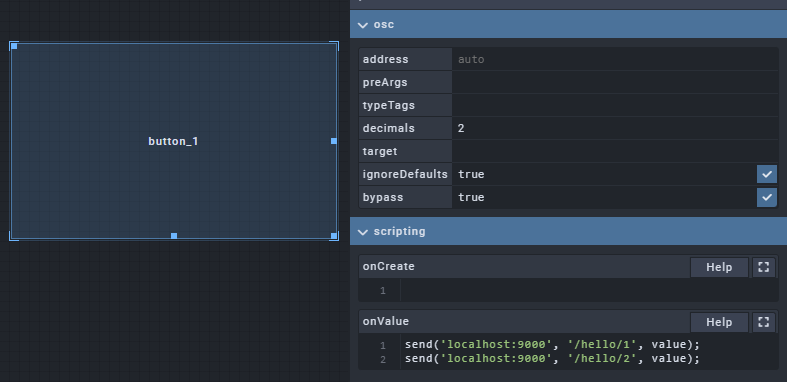Open Help for onCreate script
The height and width of the screenshot is (382, 787).
coord(719,267)
